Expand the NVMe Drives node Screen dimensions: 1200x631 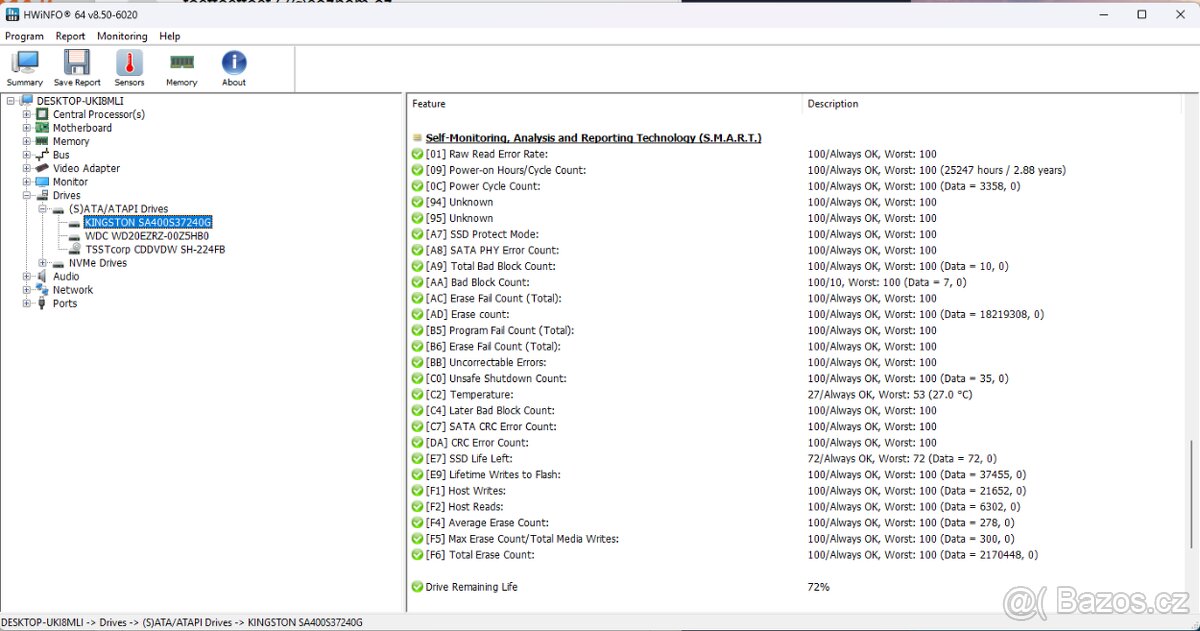(x=43, y=263)
